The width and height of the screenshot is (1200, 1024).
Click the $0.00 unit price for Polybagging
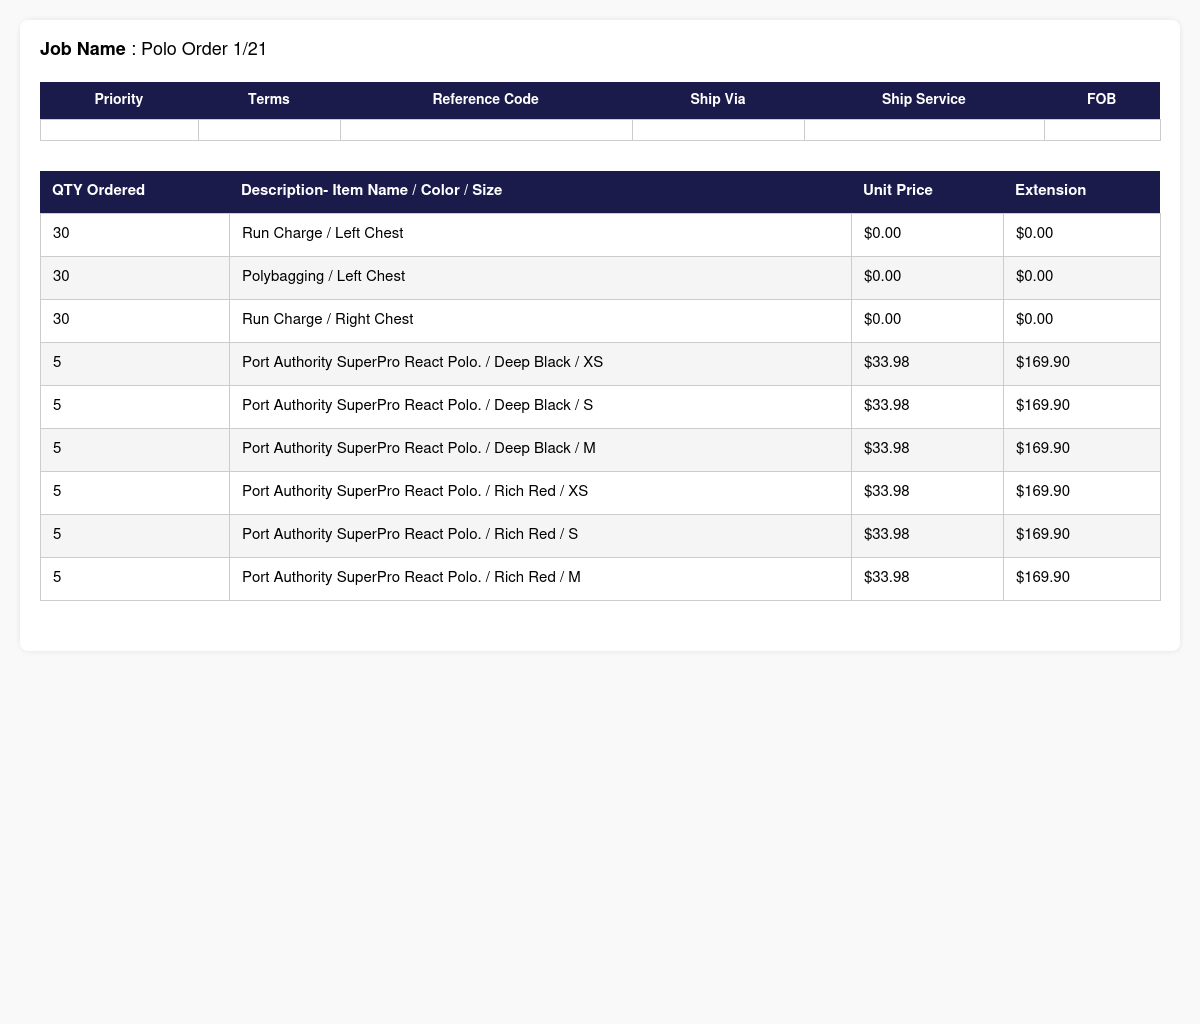[x=882, y=276]
